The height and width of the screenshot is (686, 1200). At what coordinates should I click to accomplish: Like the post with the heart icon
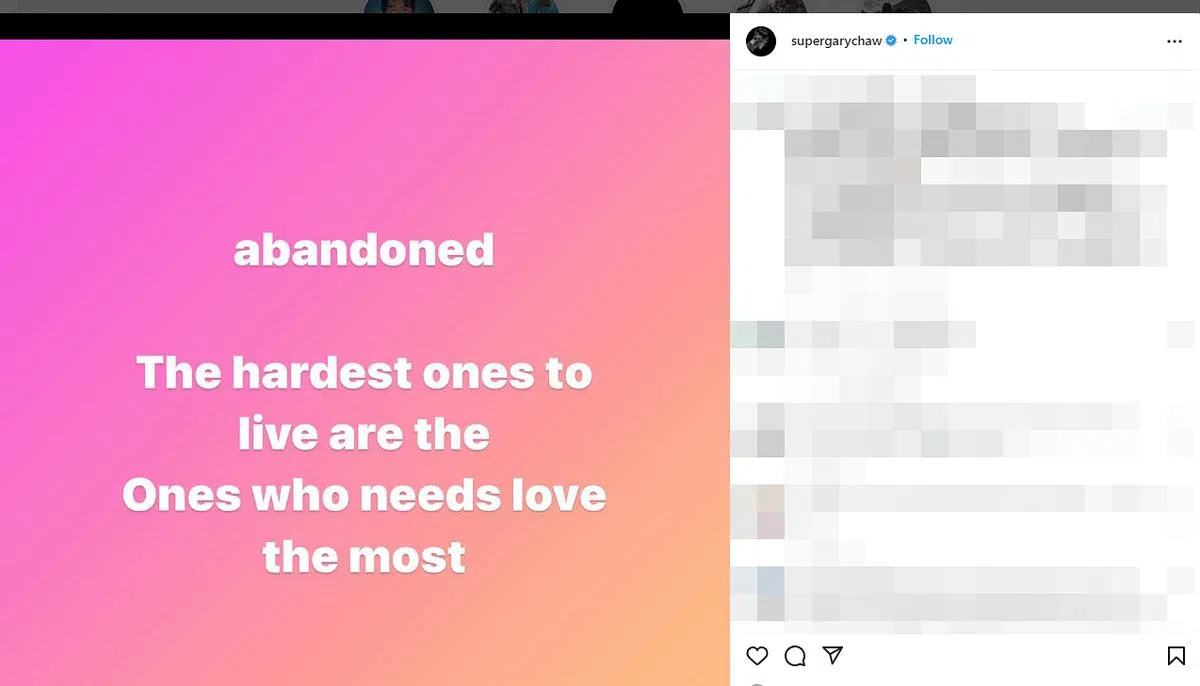click(x=757, y=656)
